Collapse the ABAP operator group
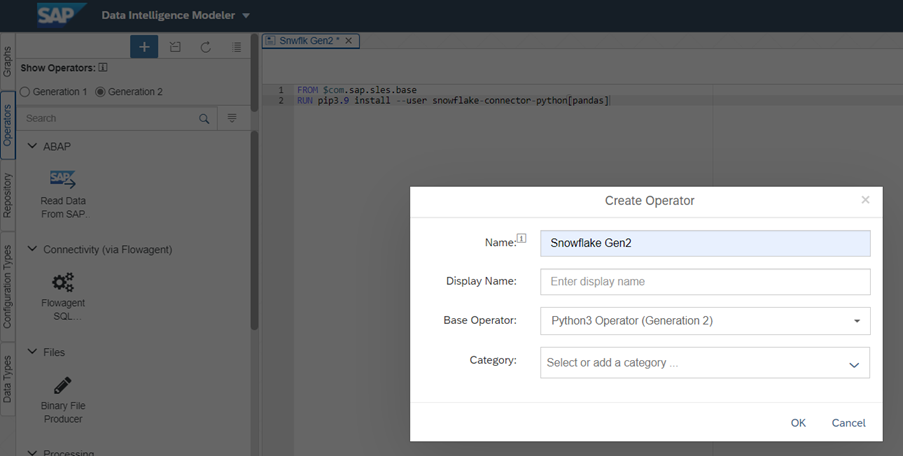Screen dimensions: 903x456 click(31, 146)
